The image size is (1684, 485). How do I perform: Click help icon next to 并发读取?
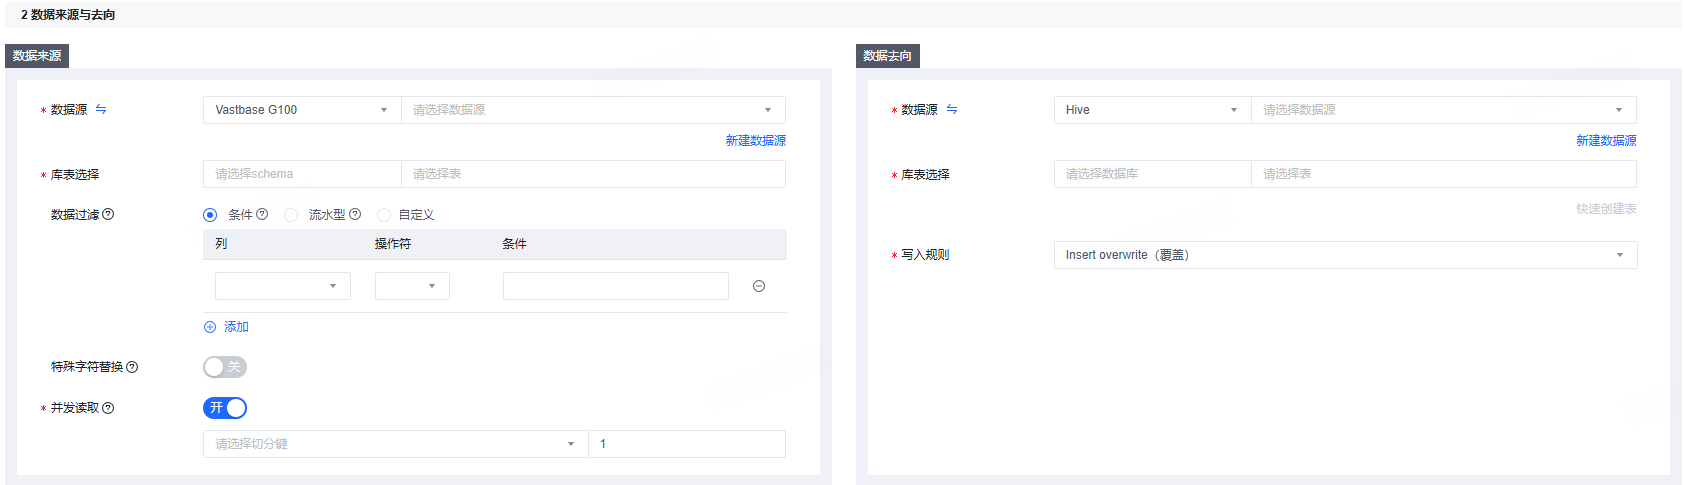pos(108,408)
